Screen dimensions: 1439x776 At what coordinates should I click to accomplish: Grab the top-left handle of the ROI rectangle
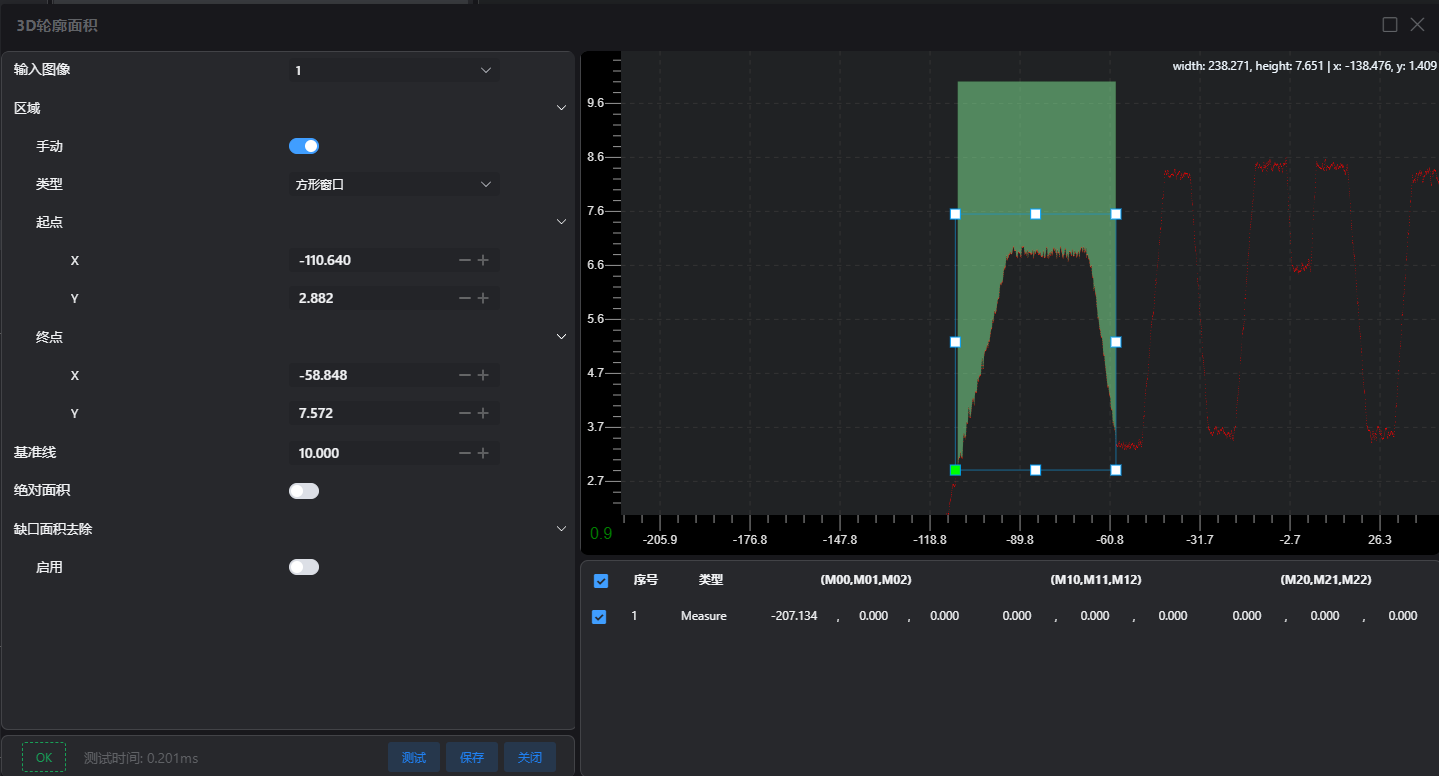(955, 214)
